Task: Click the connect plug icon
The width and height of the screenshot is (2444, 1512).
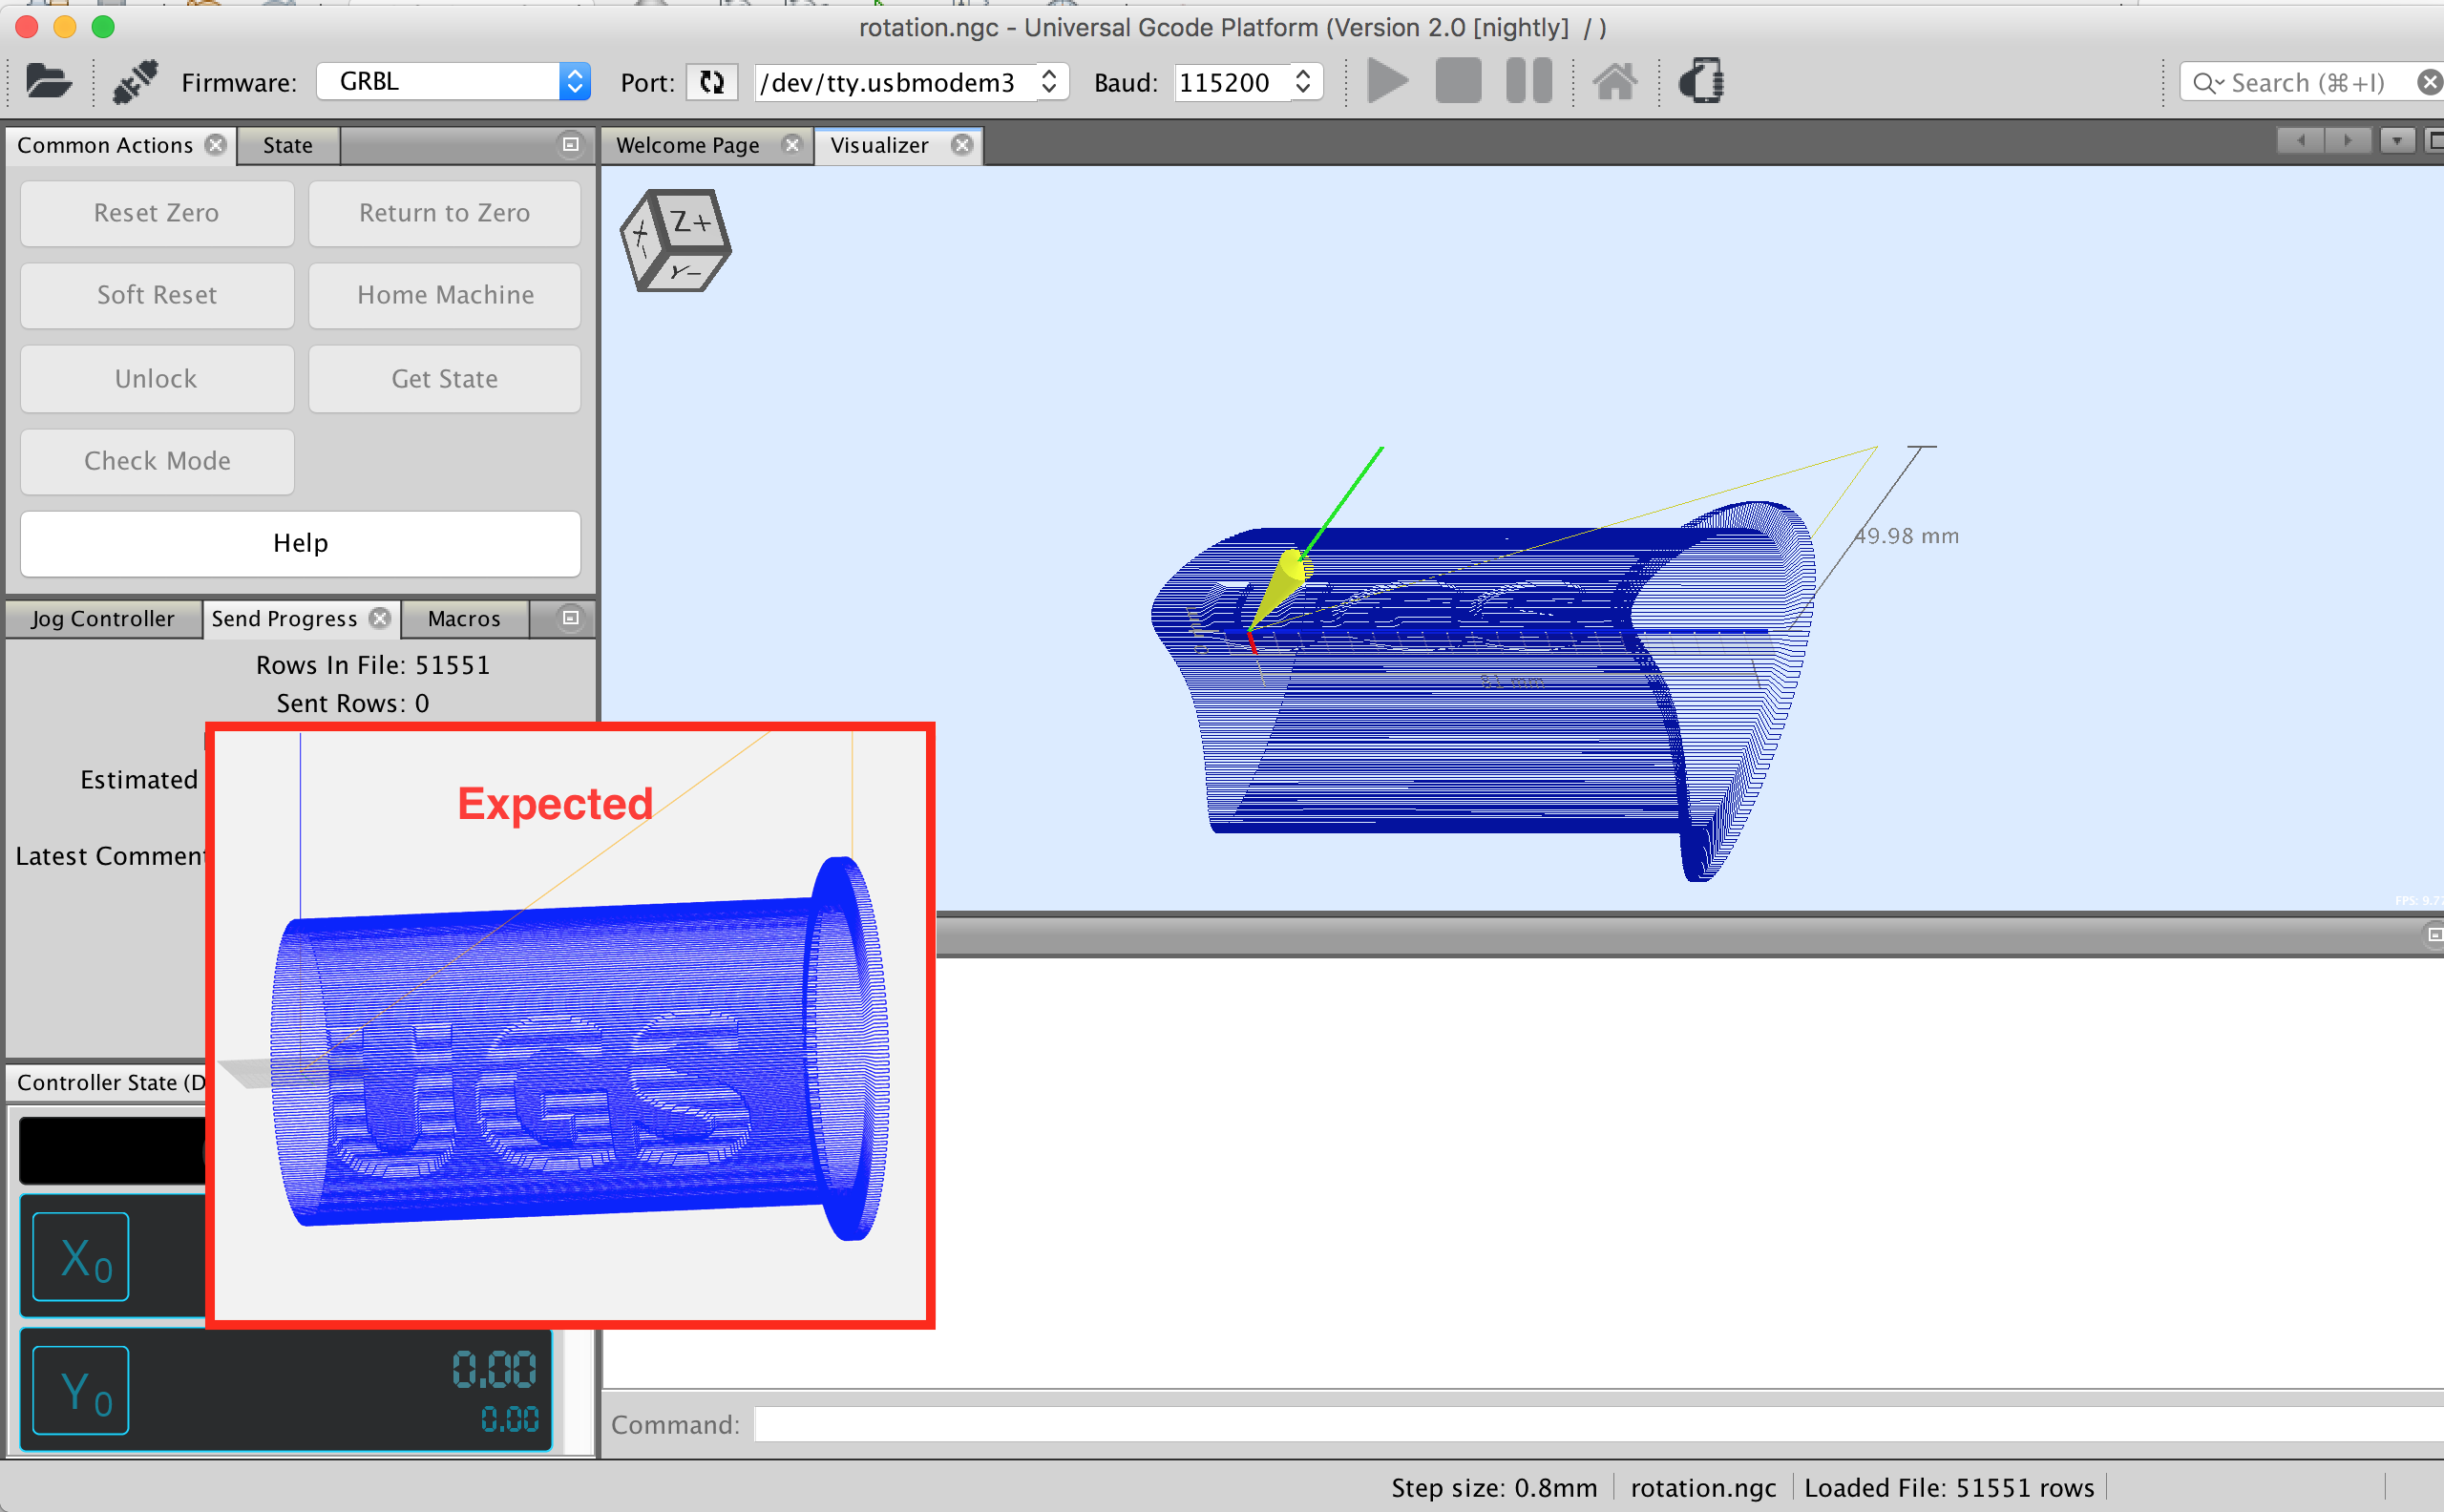Action: pos(135,81)
